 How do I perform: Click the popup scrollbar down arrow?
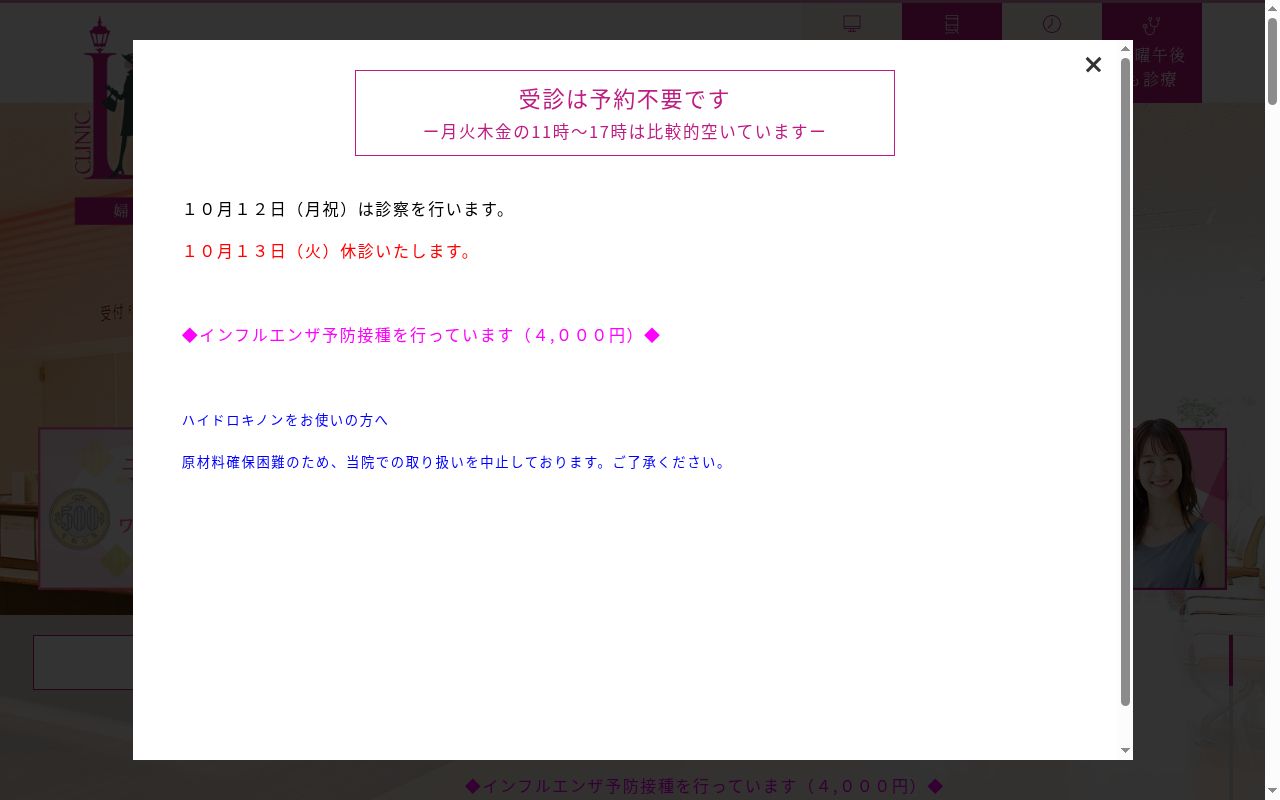(1126, 751)
